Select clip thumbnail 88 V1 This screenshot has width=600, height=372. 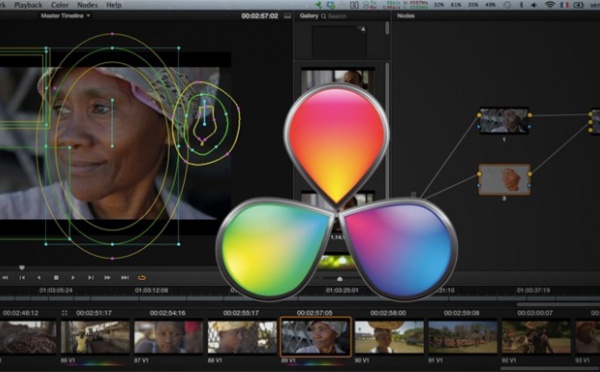click(x=242, y=337)
